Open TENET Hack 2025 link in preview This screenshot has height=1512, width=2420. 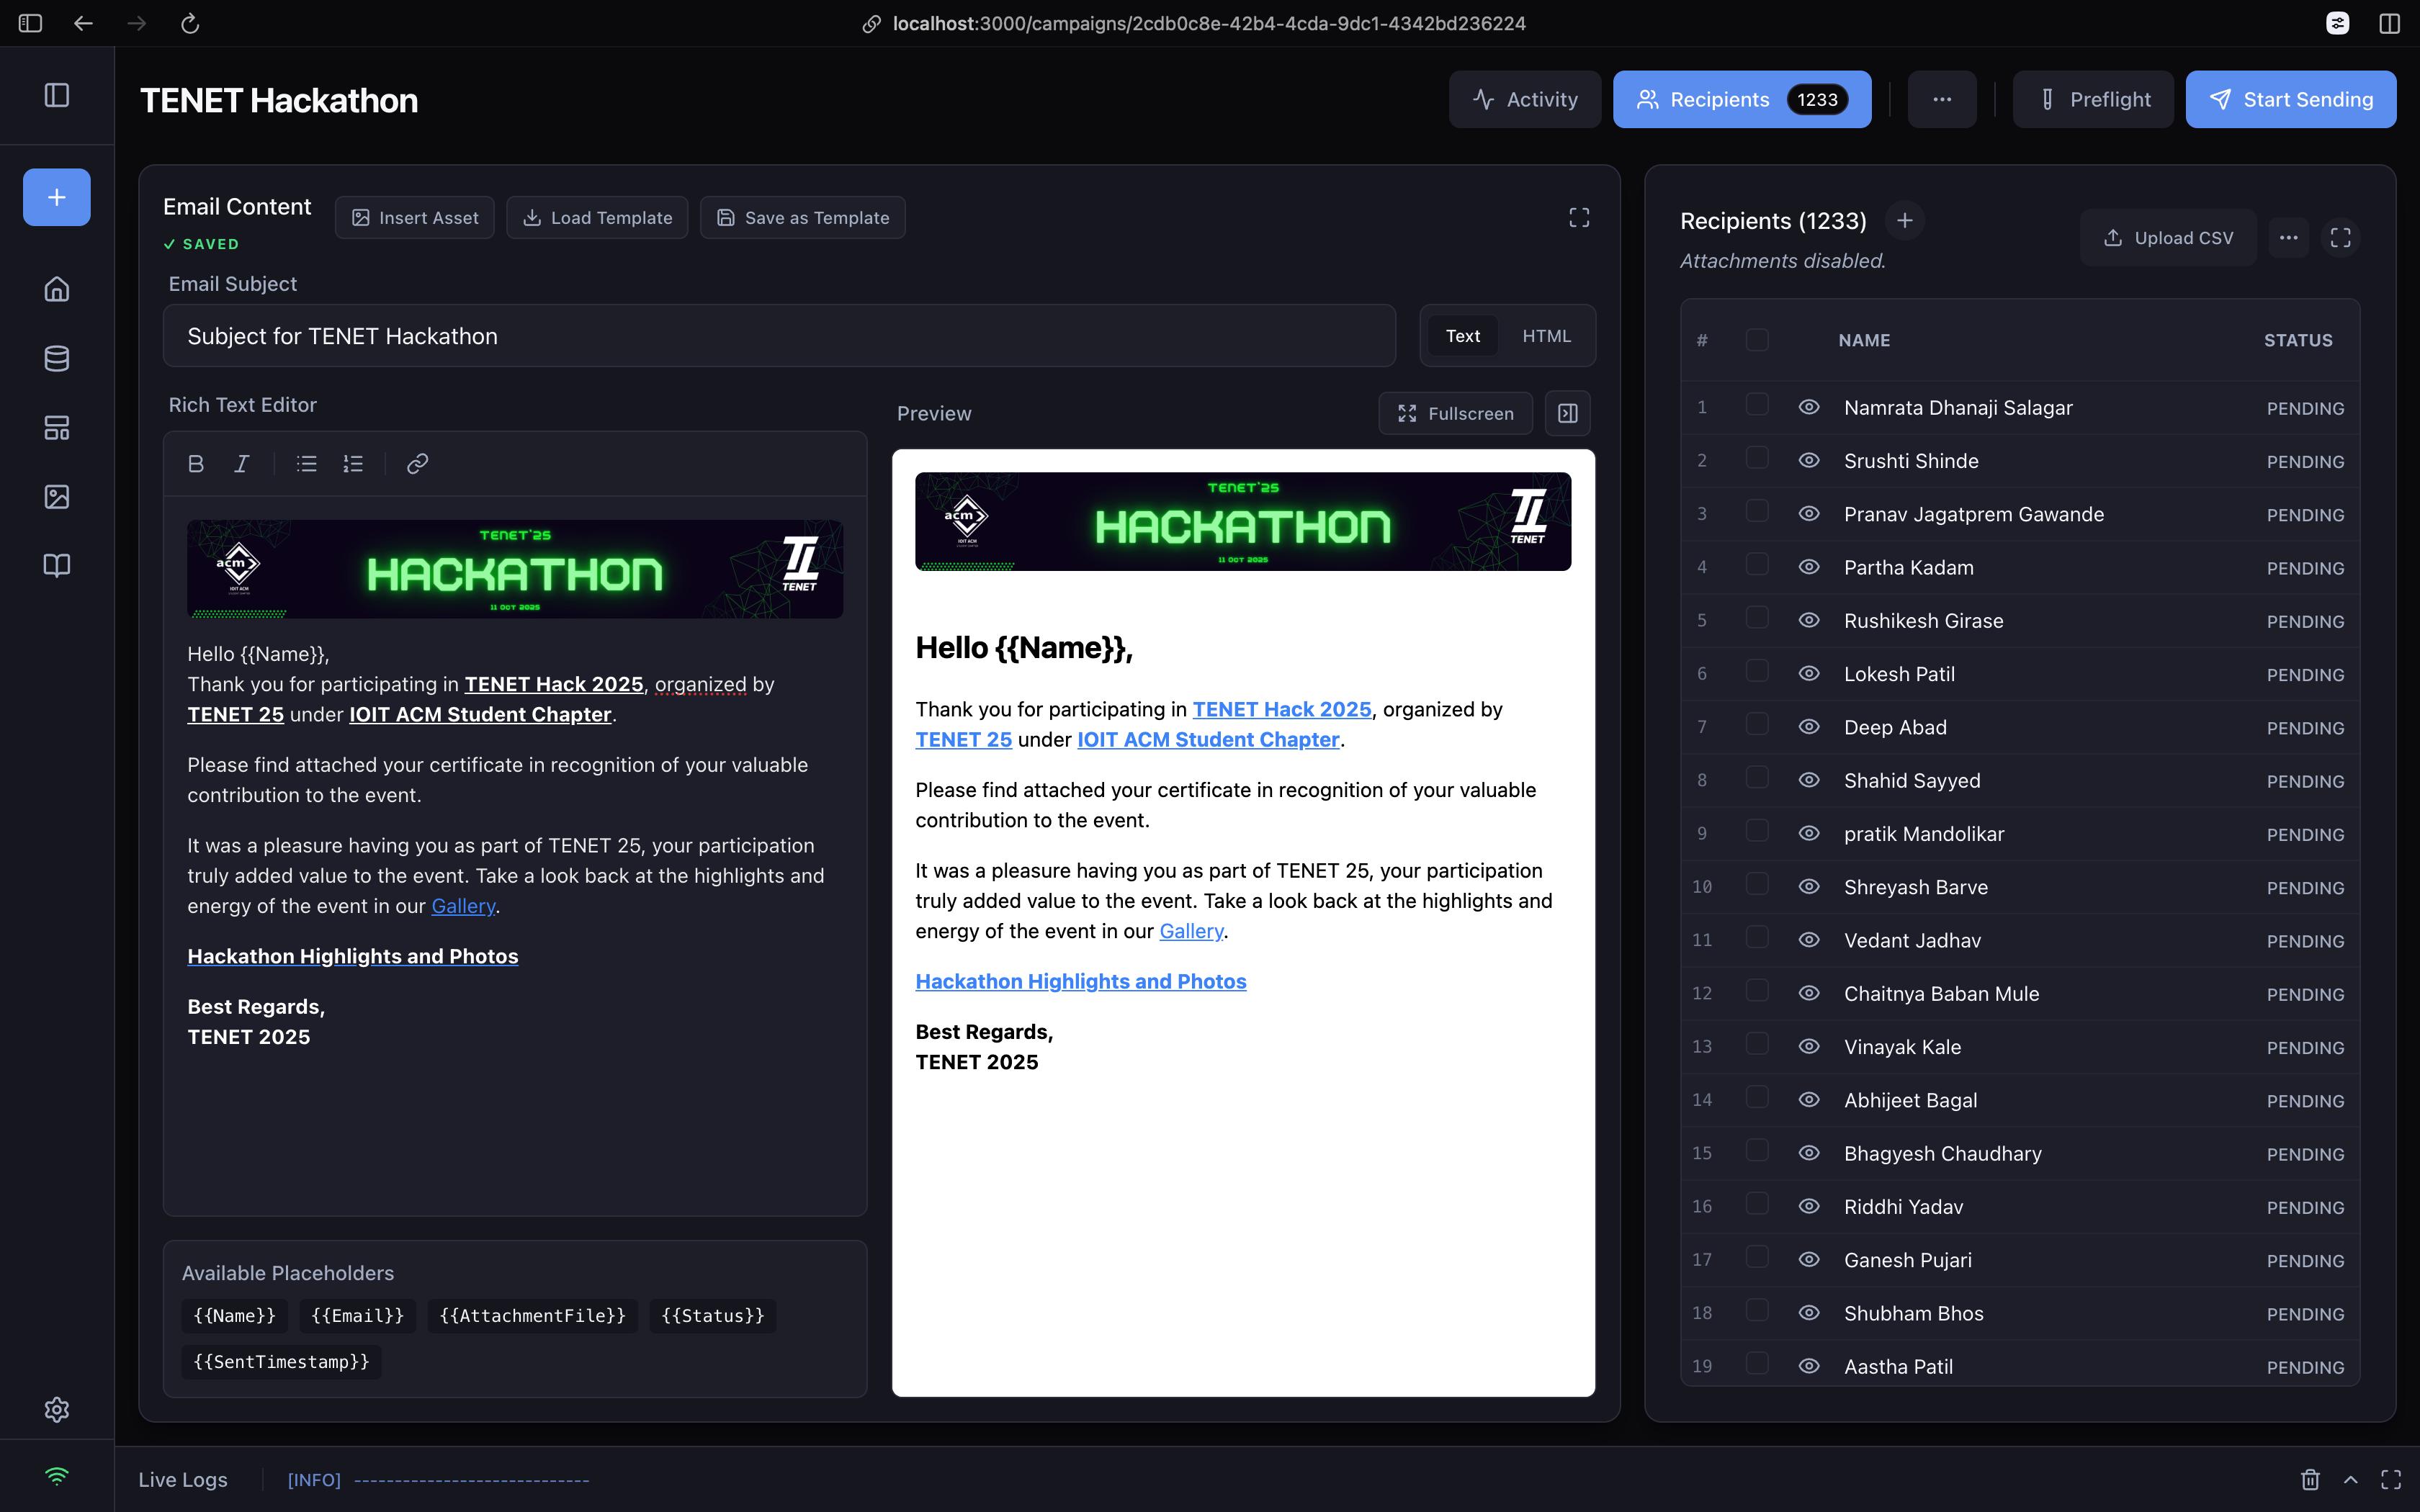click(1282, 709)
